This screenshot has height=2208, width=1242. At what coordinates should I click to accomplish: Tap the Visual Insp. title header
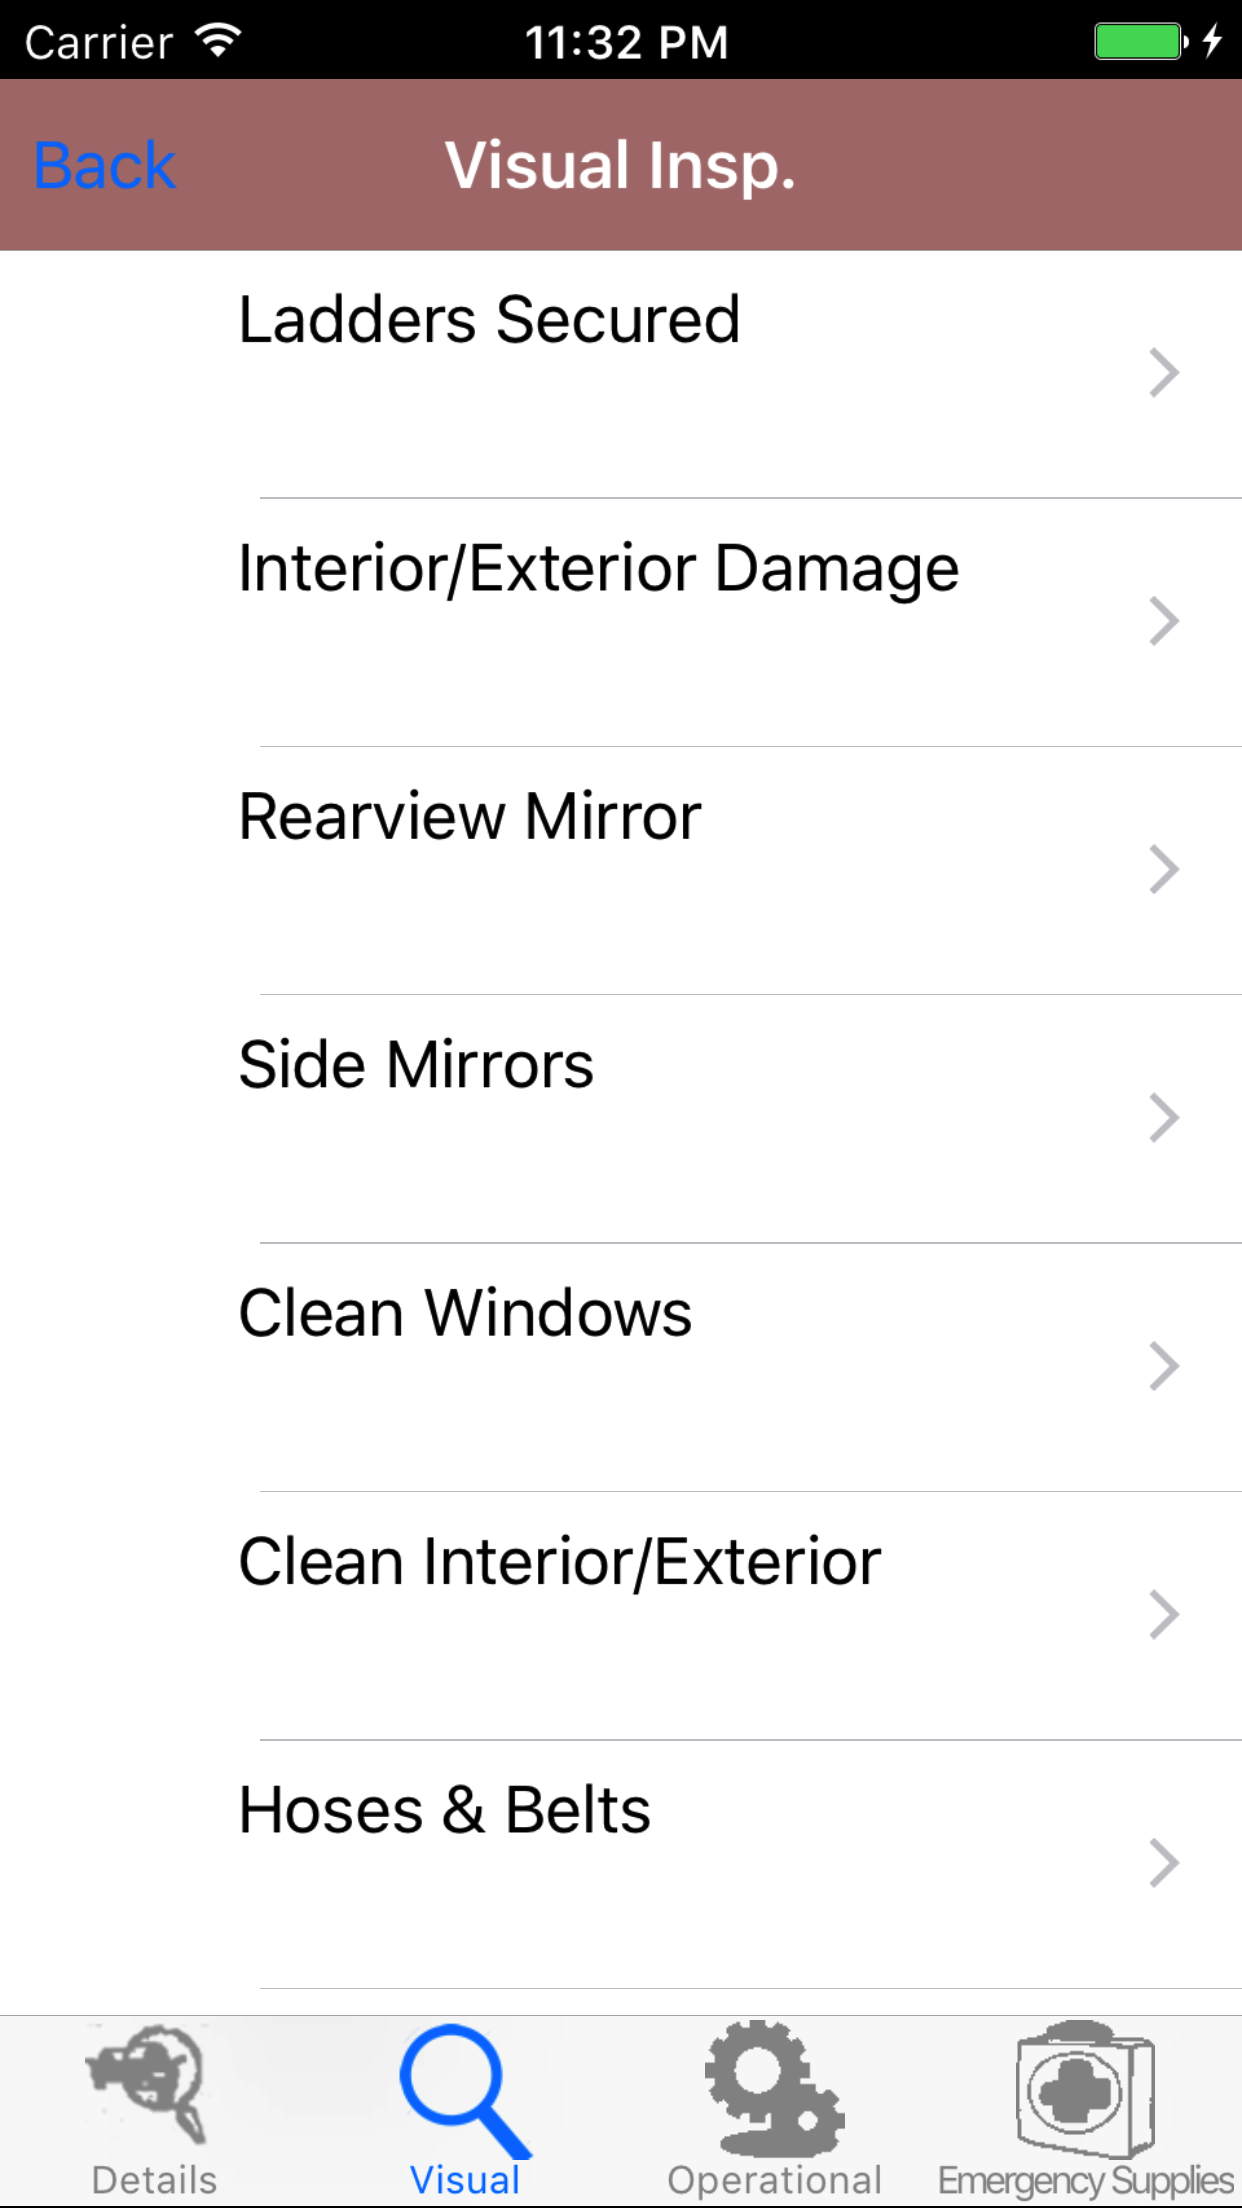click(x=620, y=165)
